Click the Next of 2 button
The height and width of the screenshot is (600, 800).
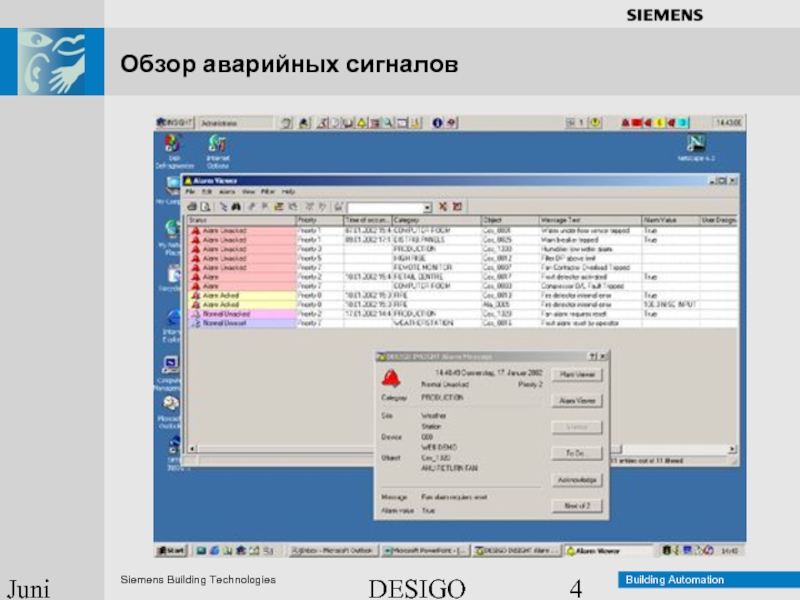[x=577, y=506]
